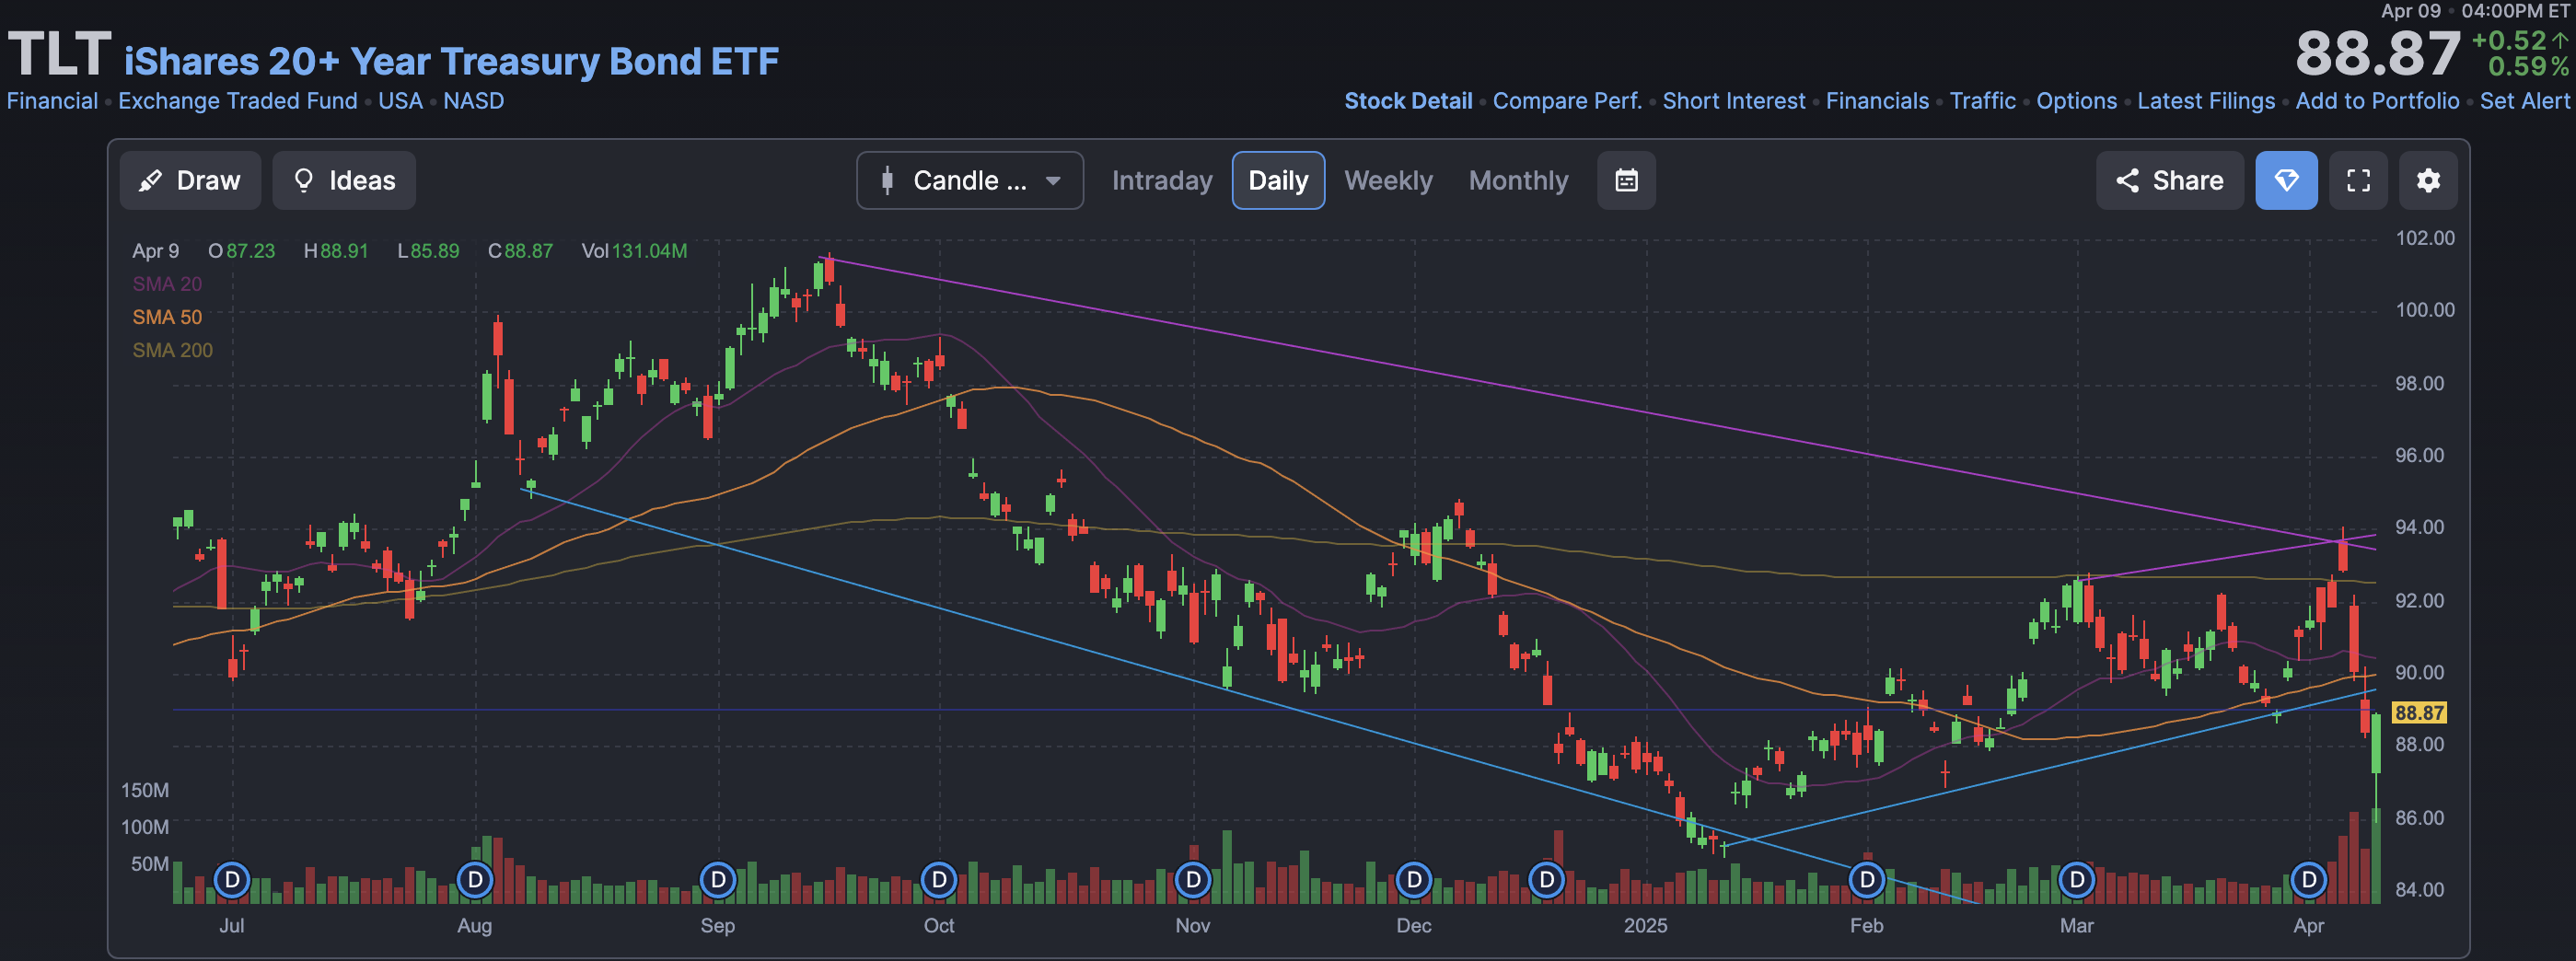Switch to Monthly timeframe
The image size is (2576, 961).
tap(1518, 180)
